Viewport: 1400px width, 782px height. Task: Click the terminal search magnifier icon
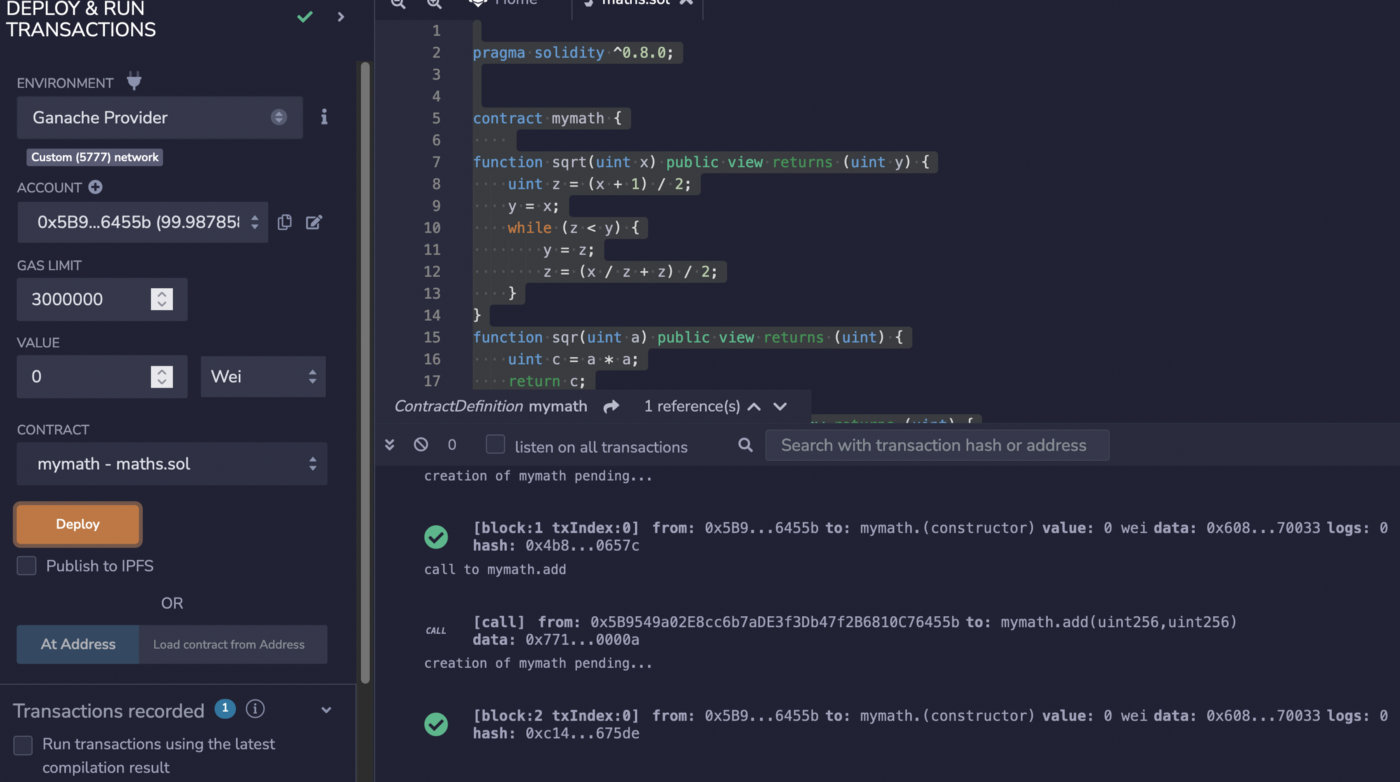coord(745,445)
